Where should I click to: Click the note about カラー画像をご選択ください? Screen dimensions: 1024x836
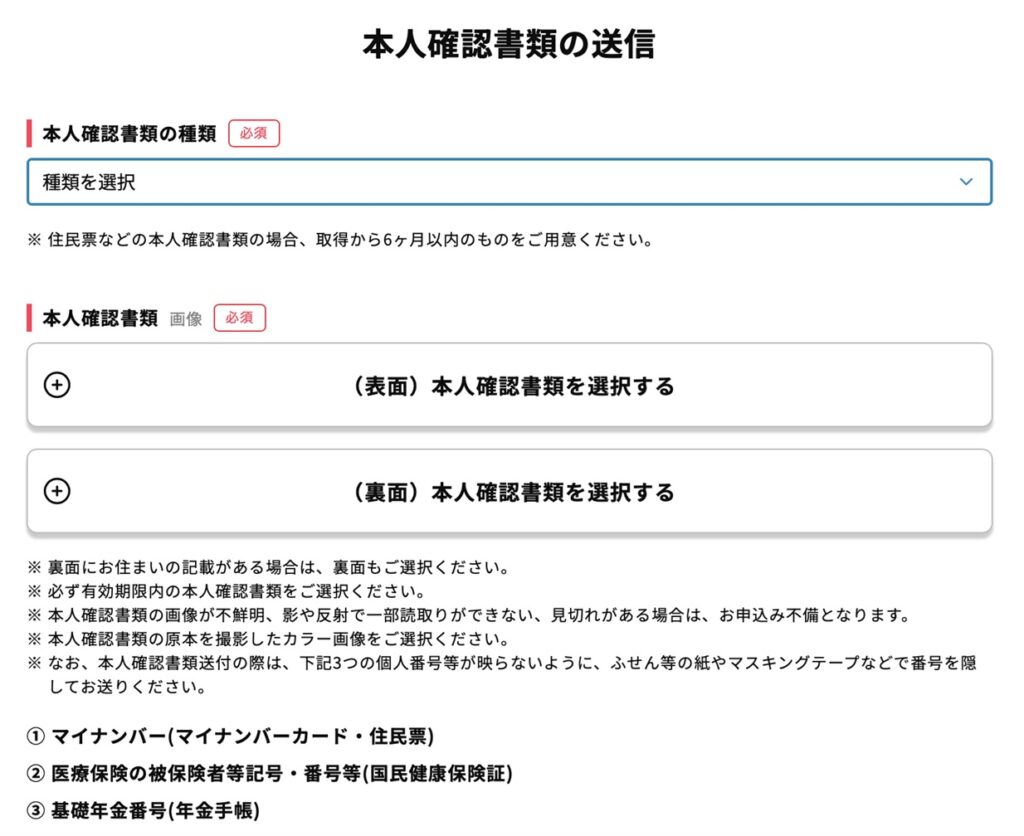point(268,639)
